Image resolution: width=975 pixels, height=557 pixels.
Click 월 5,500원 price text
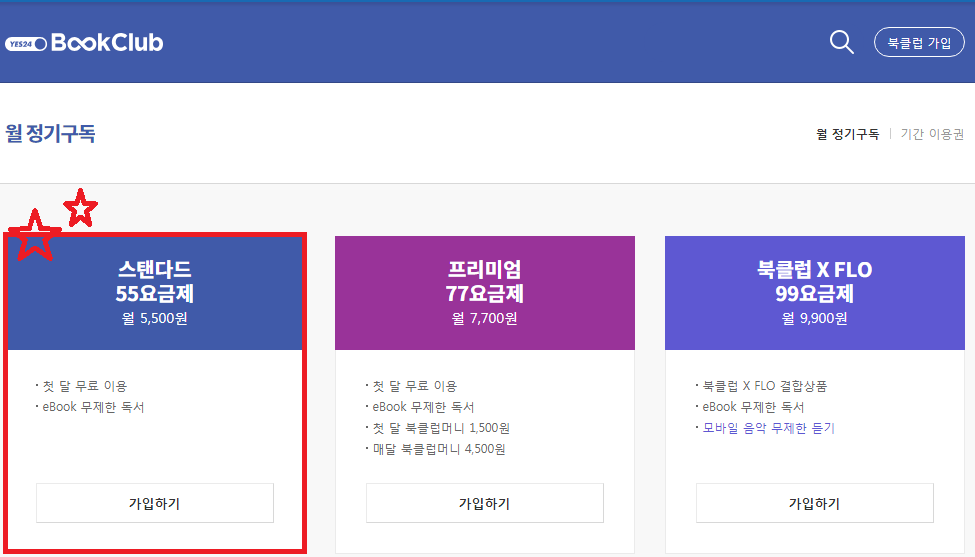click(155, 318)
